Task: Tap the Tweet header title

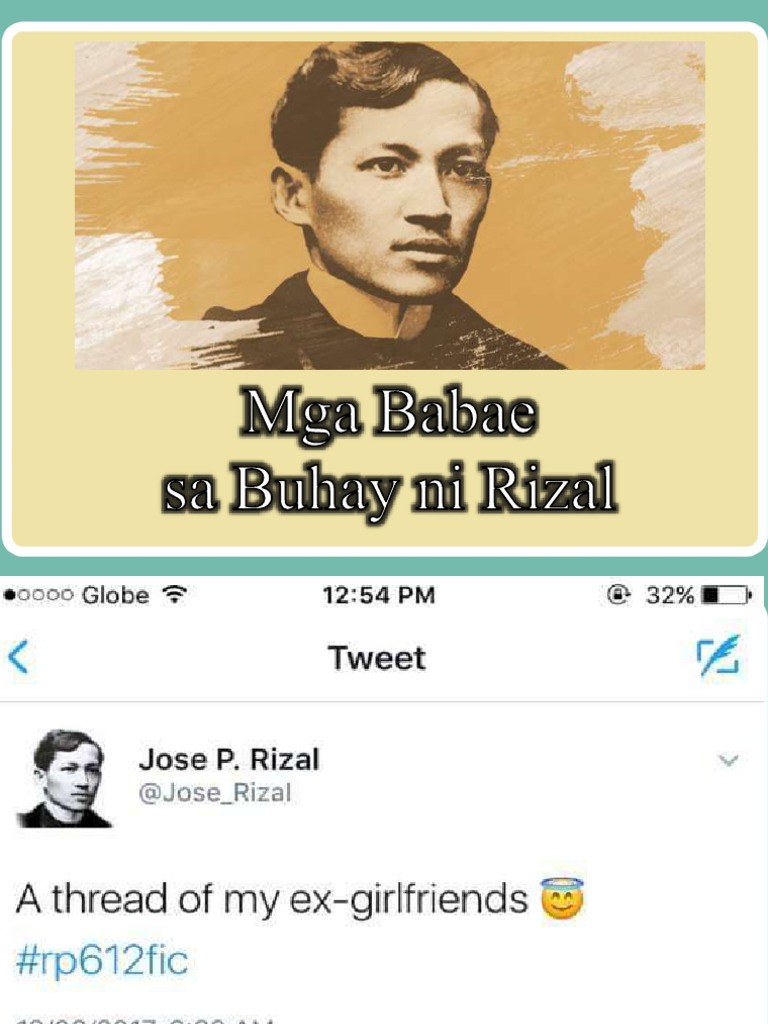Action: click(x=377, y=657)
